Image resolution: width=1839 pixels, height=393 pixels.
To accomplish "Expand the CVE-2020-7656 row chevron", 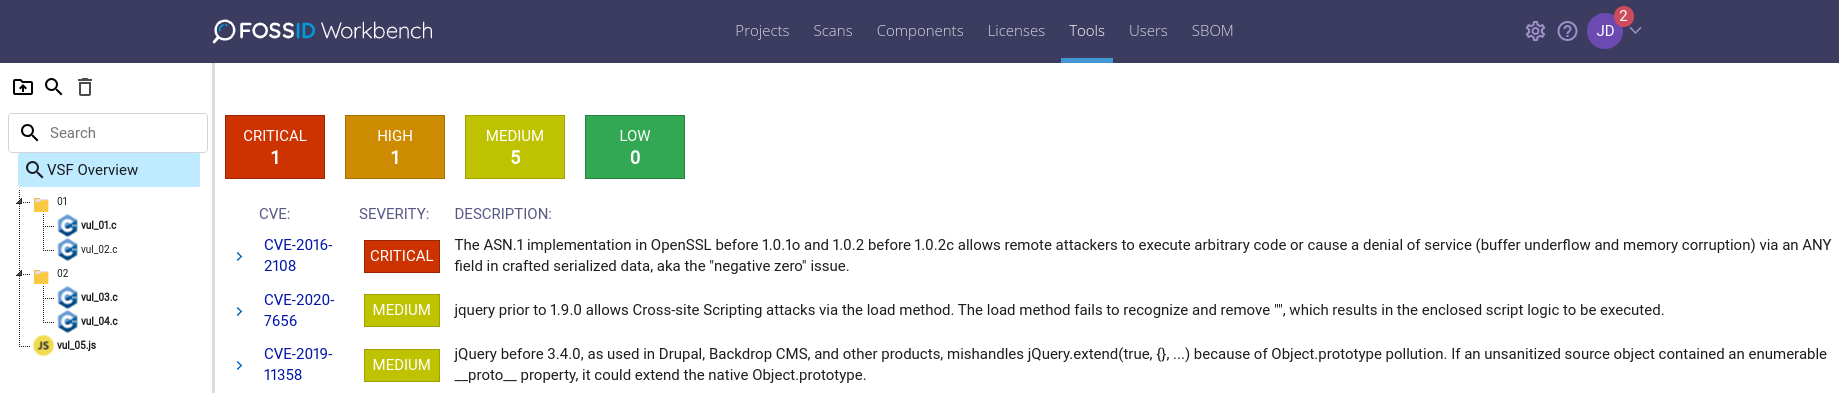I will [239, 311].
